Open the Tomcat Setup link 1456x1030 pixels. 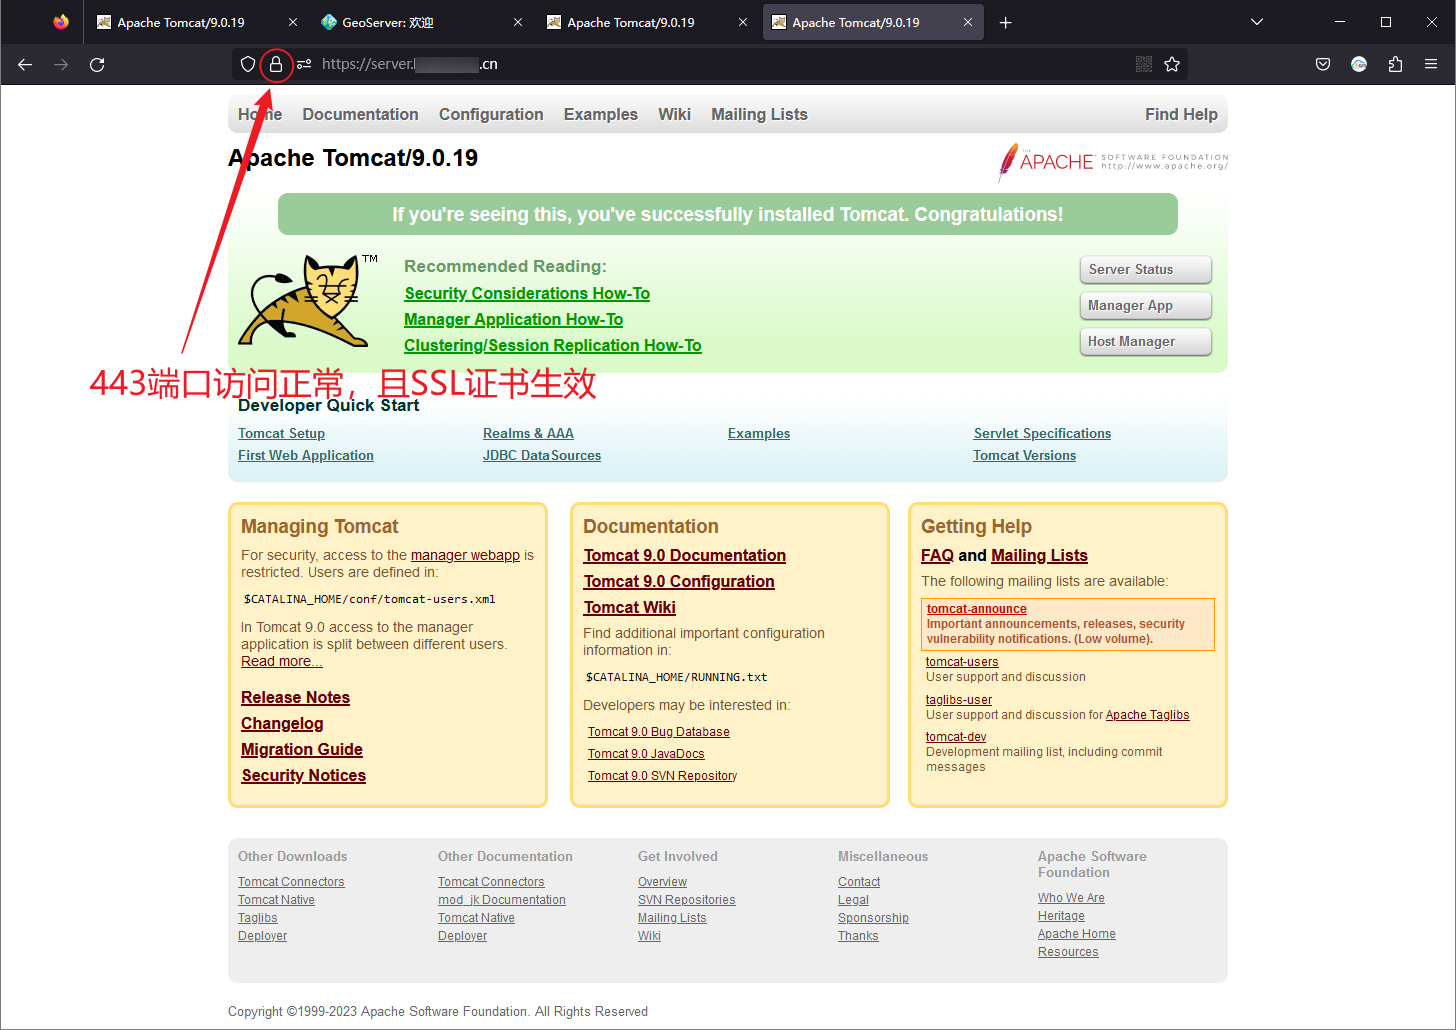point(281,433)
